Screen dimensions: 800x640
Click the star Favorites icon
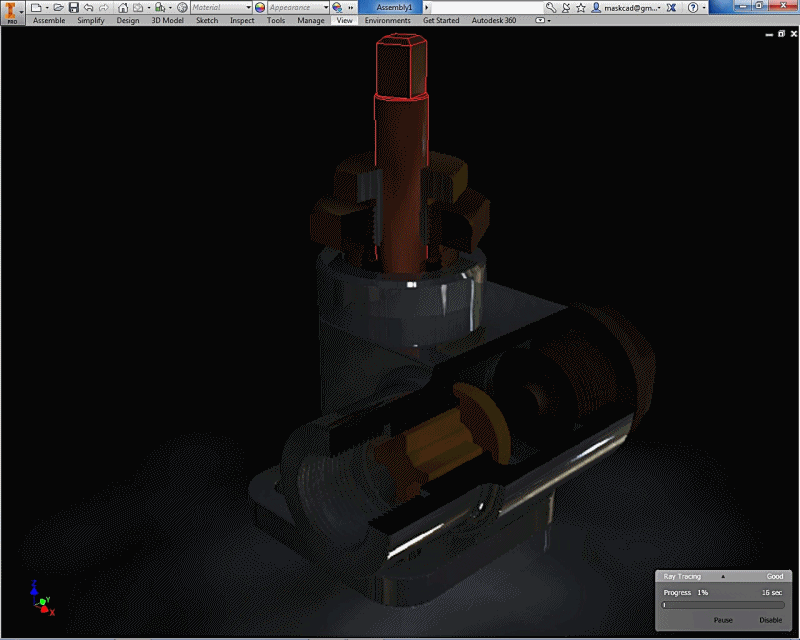point(581,7)
